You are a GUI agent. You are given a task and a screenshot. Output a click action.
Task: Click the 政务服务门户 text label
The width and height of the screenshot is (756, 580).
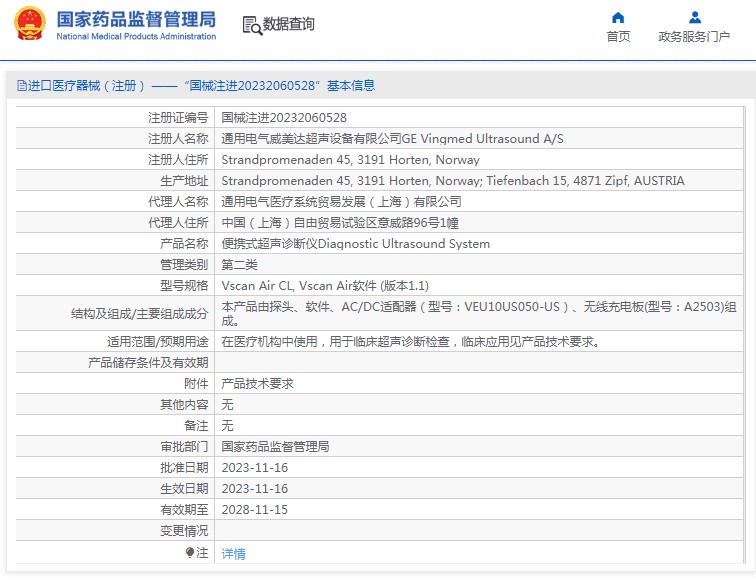(694, 37)
